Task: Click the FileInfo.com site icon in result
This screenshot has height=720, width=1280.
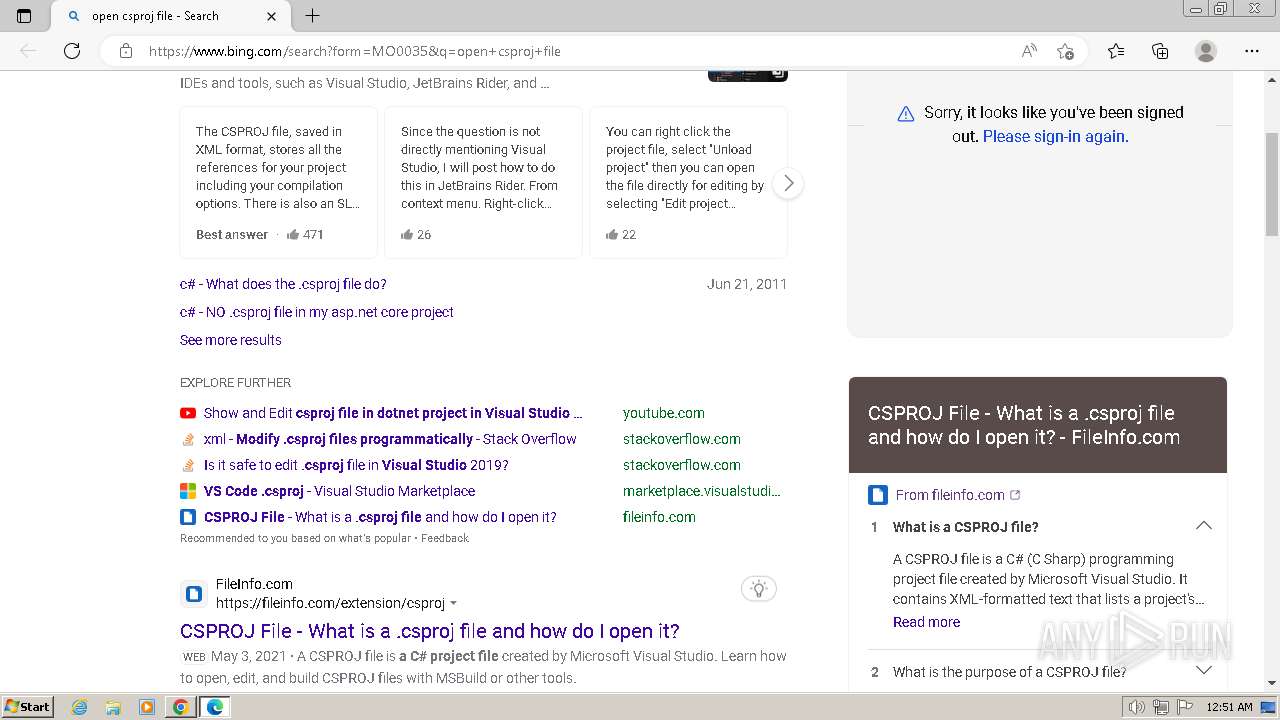Action: (194, 594)
